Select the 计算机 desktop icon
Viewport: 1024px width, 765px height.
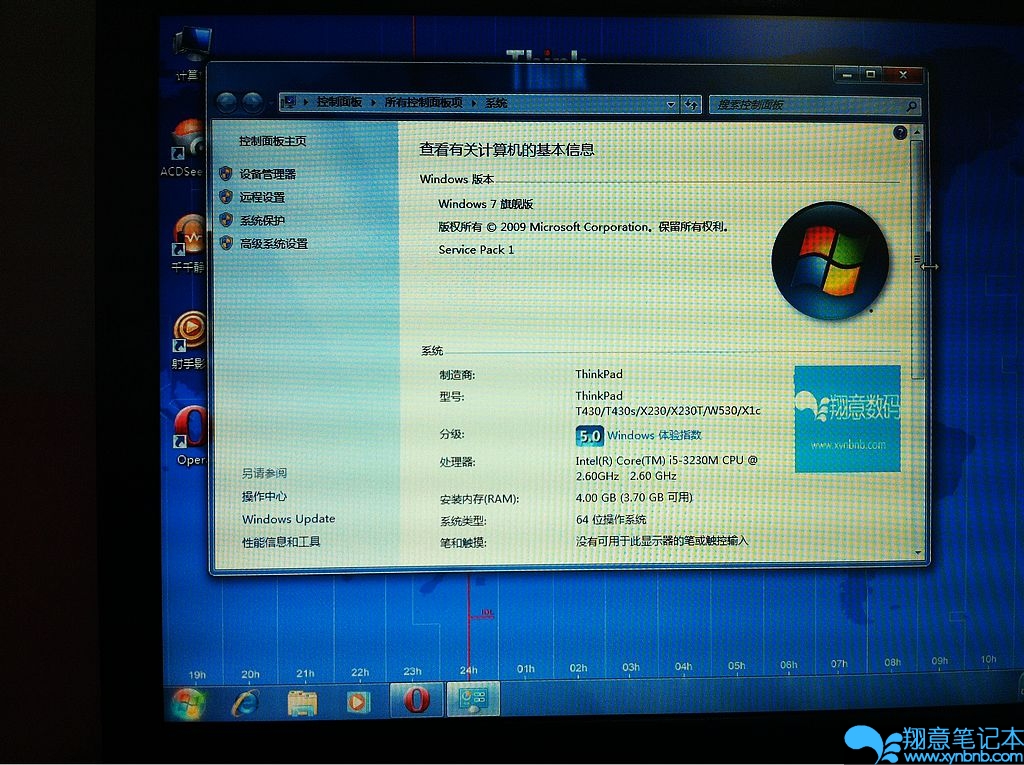190,54
